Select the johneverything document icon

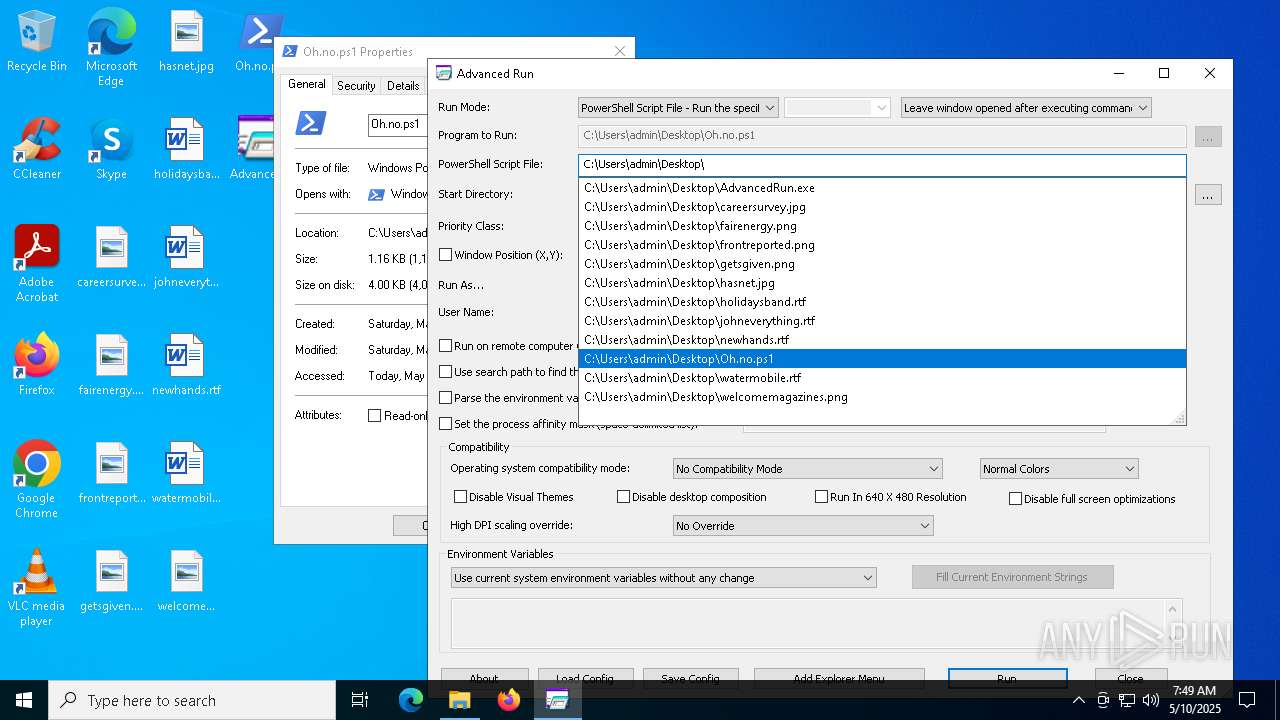click(186, 258)
